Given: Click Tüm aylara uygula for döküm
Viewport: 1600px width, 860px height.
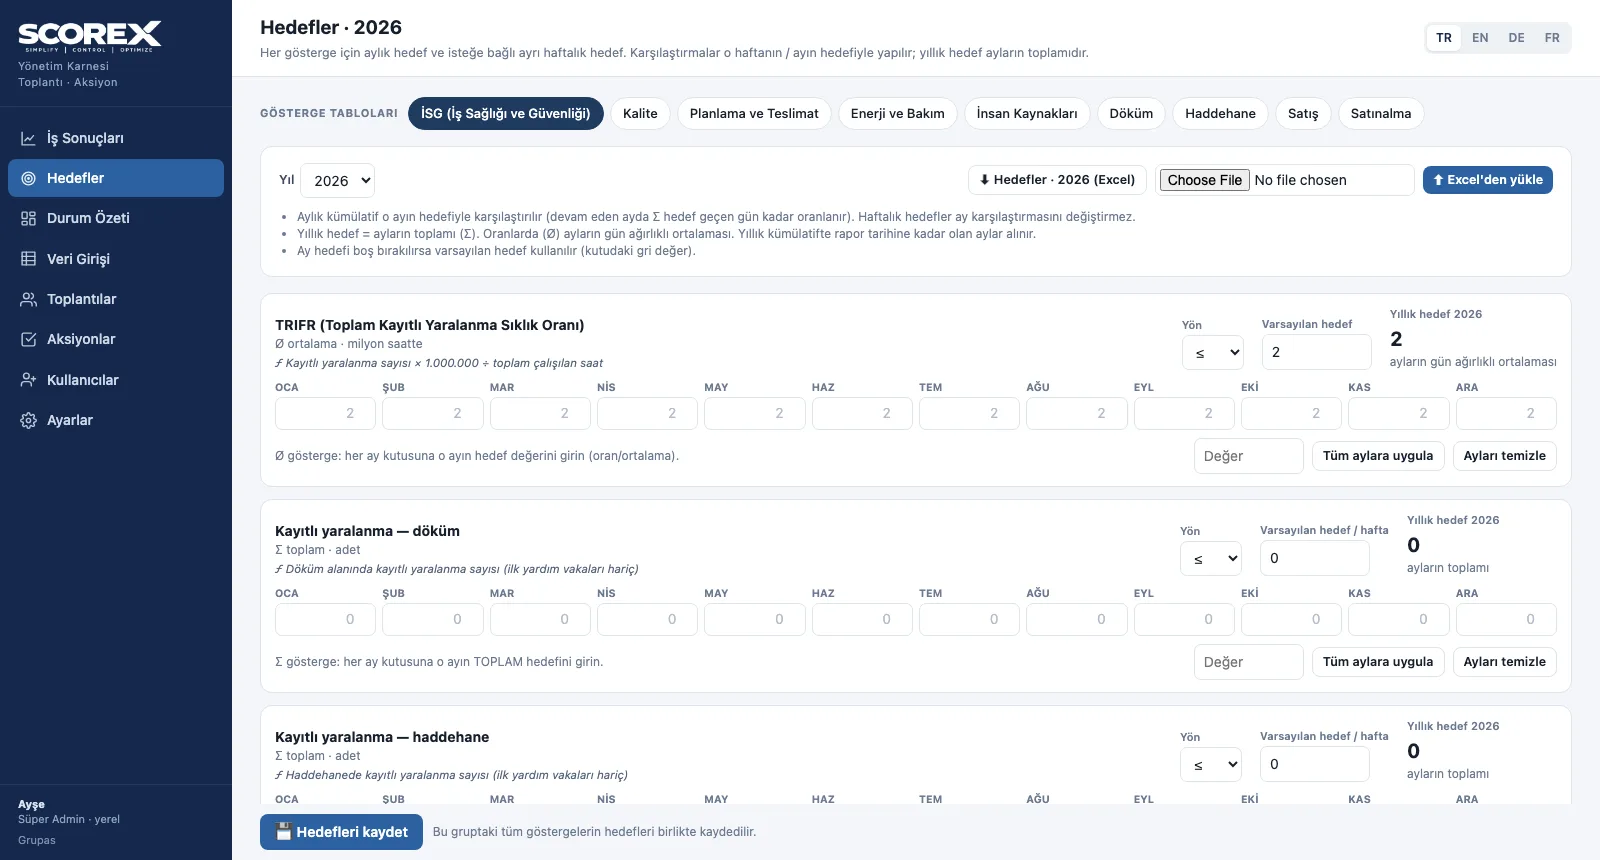Looking at the screenshot, I should pyautogui.click(x=1378, y=662).
